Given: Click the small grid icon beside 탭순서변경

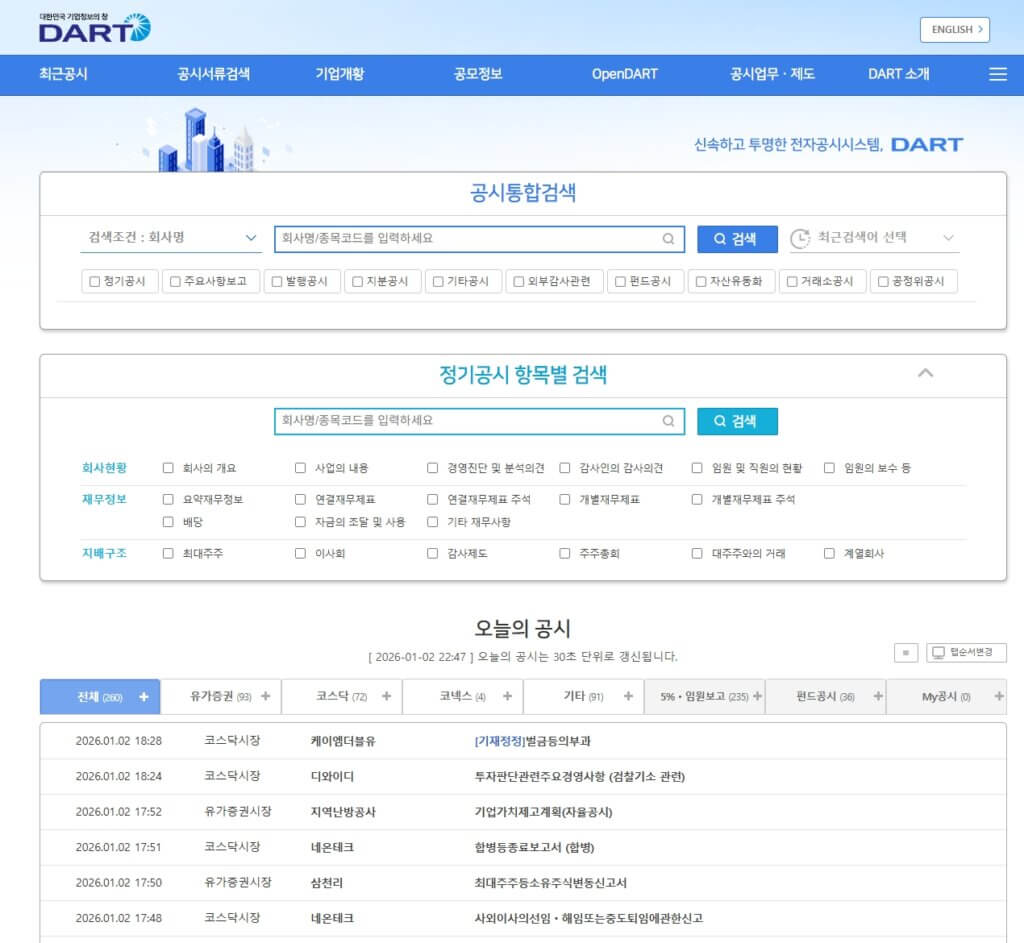Looking at the screenshot, I should 905,652.
